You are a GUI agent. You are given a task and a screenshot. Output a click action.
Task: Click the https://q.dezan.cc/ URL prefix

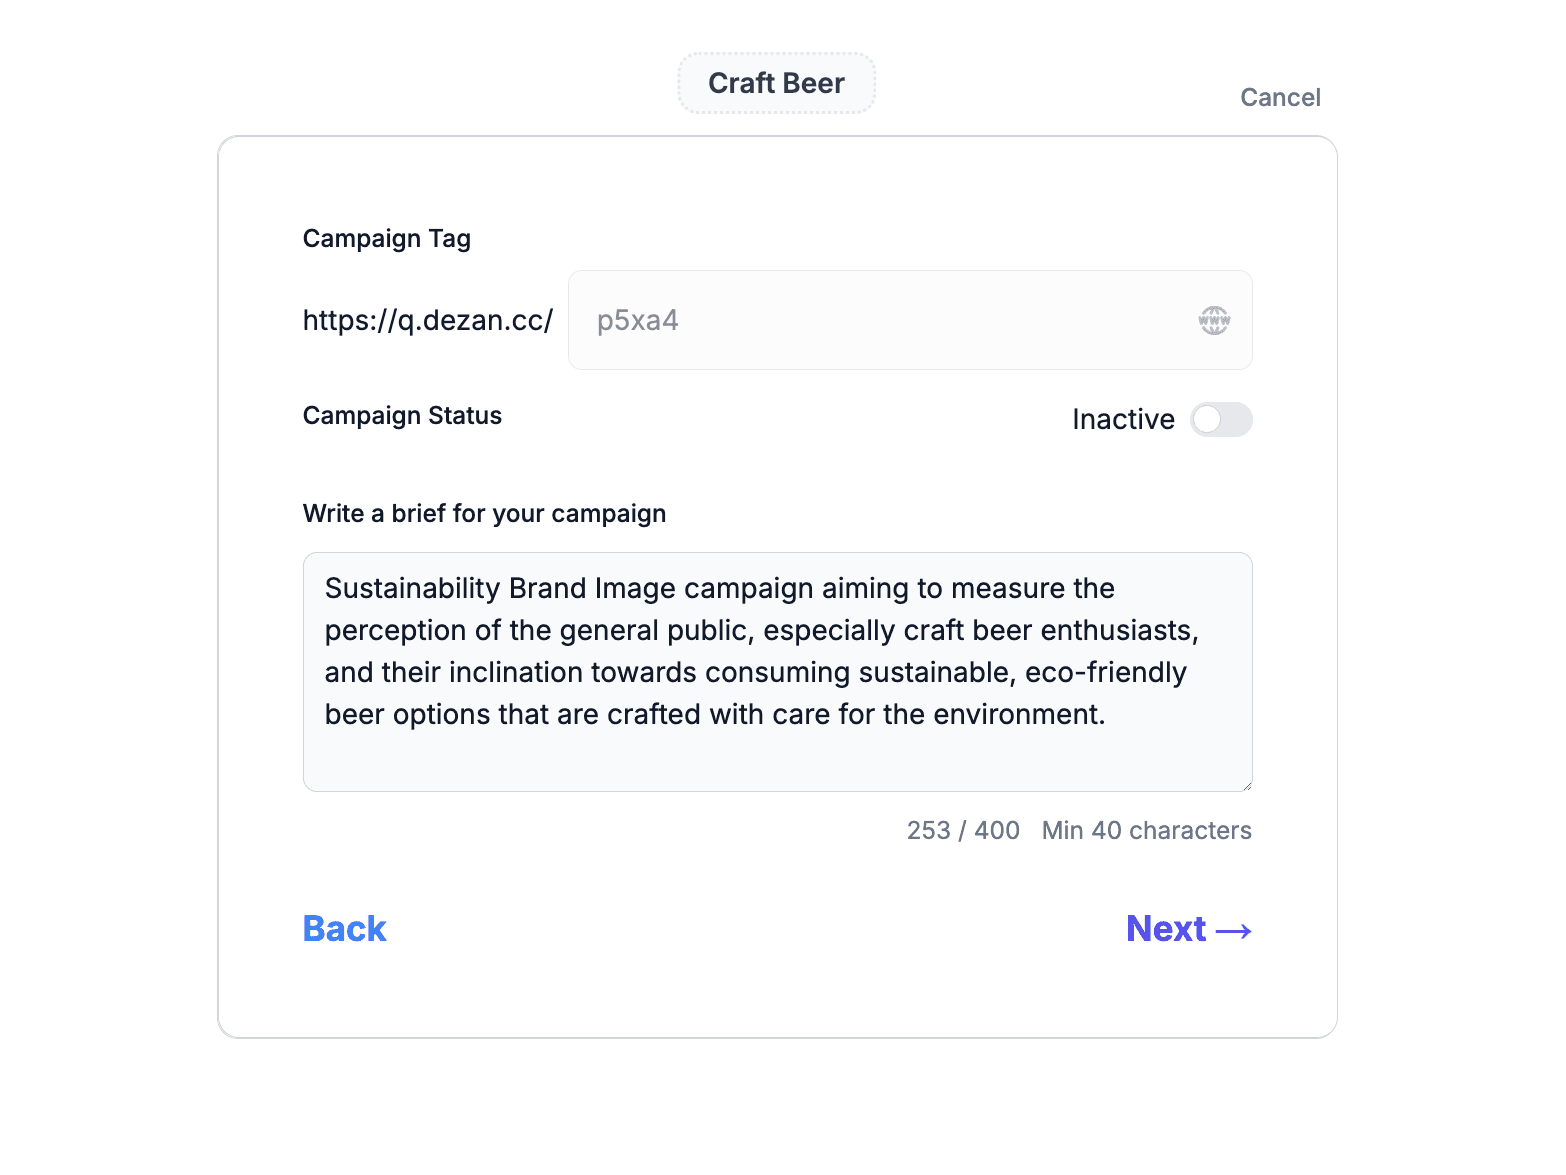pos(428,320)
